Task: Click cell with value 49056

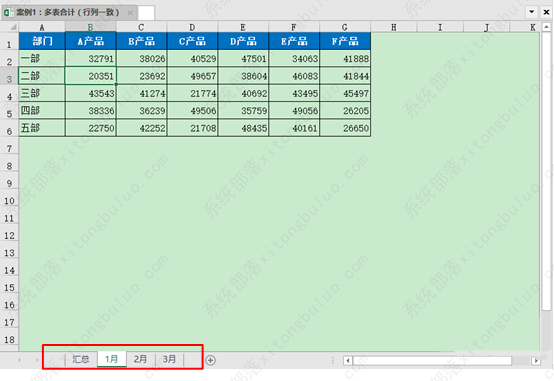Action: [x=294, y=110]
